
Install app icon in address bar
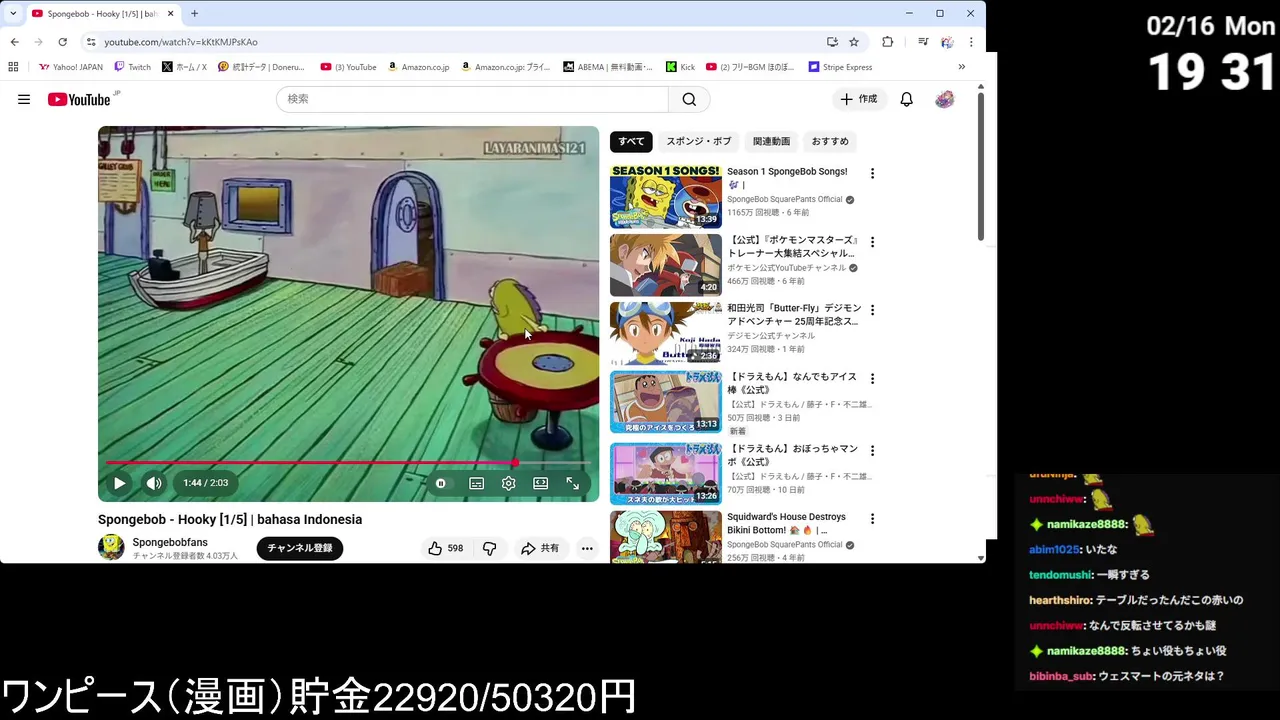pyautogui.click(x=832, y=42)
